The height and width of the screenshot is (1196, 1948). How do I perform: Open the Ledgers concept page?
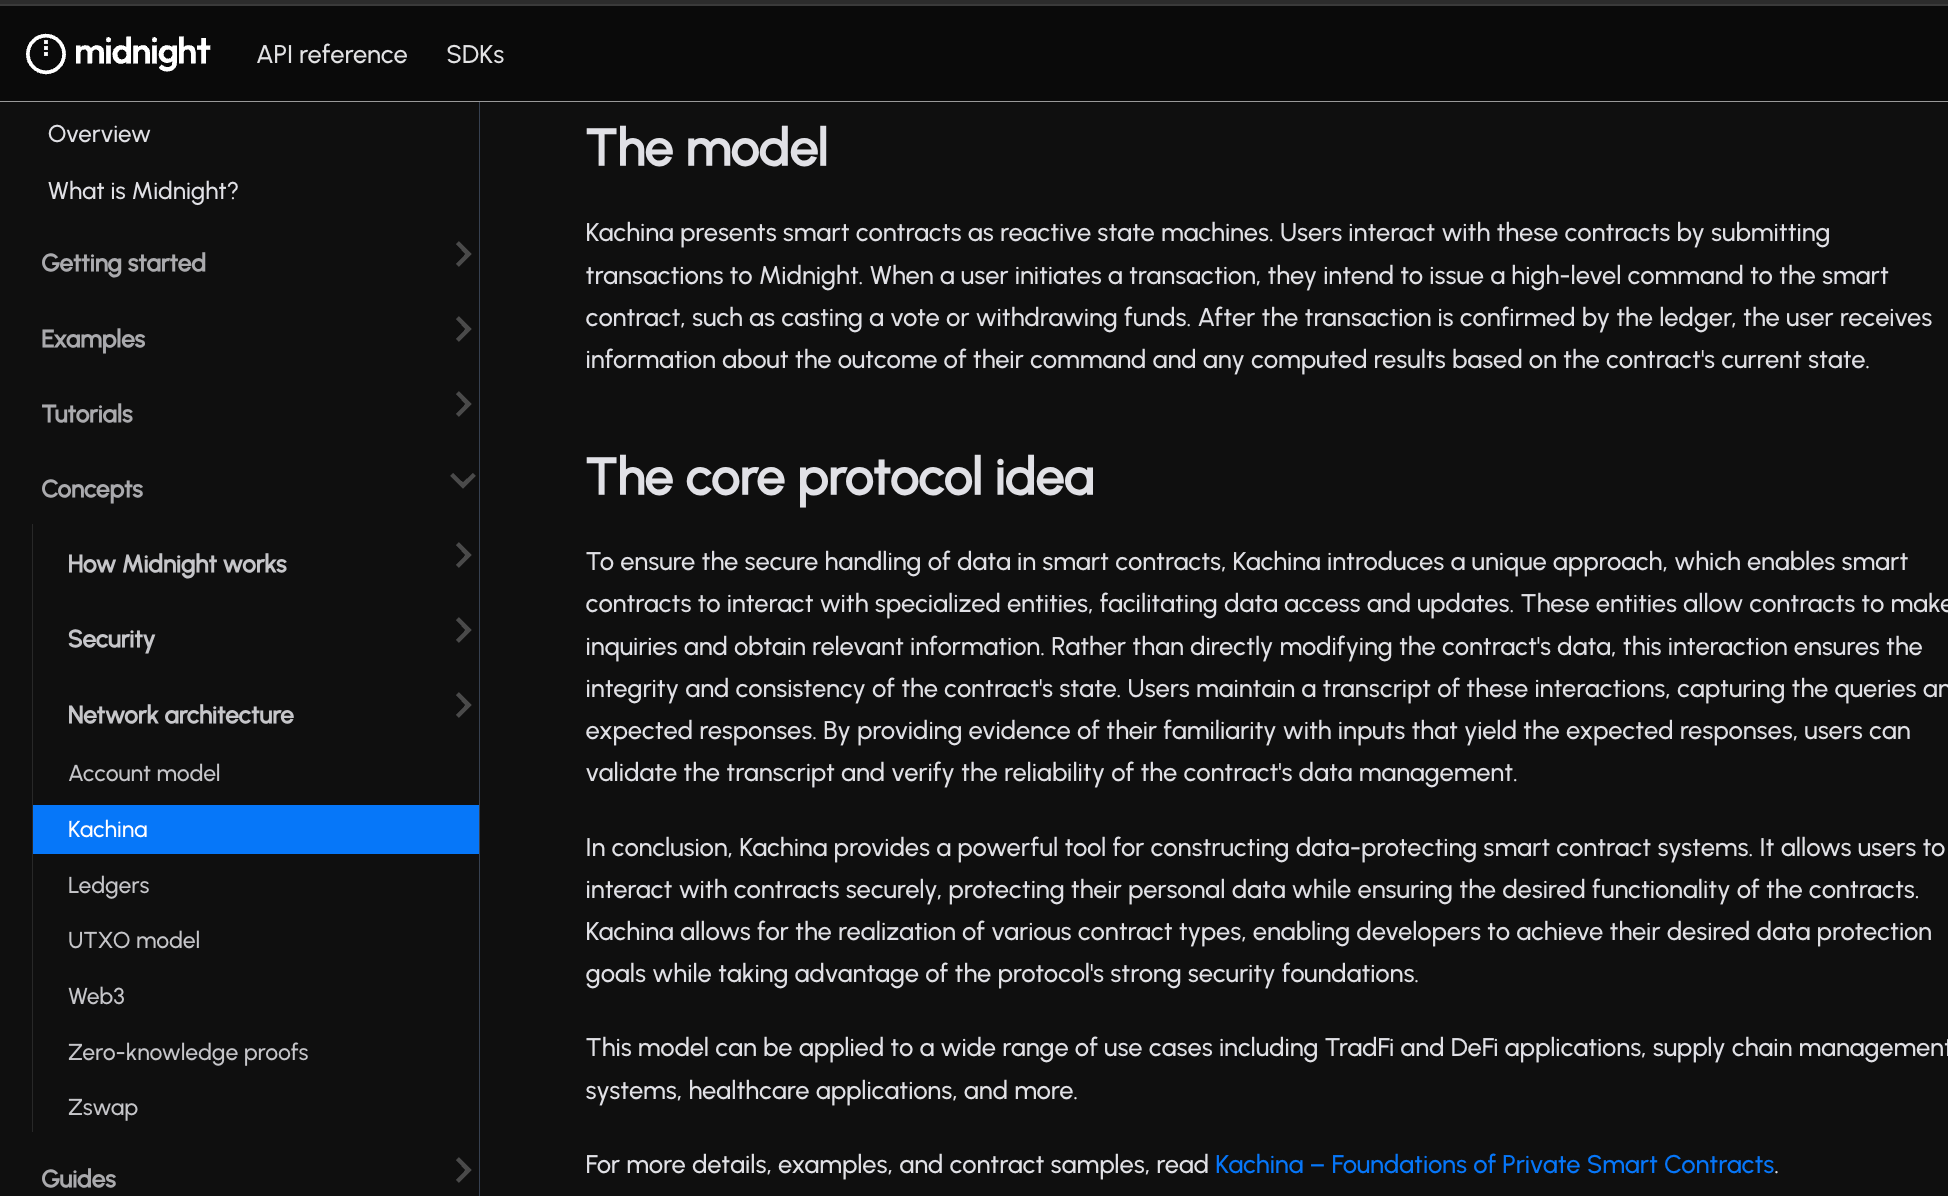pyautogui.click(x=108, y=885)
